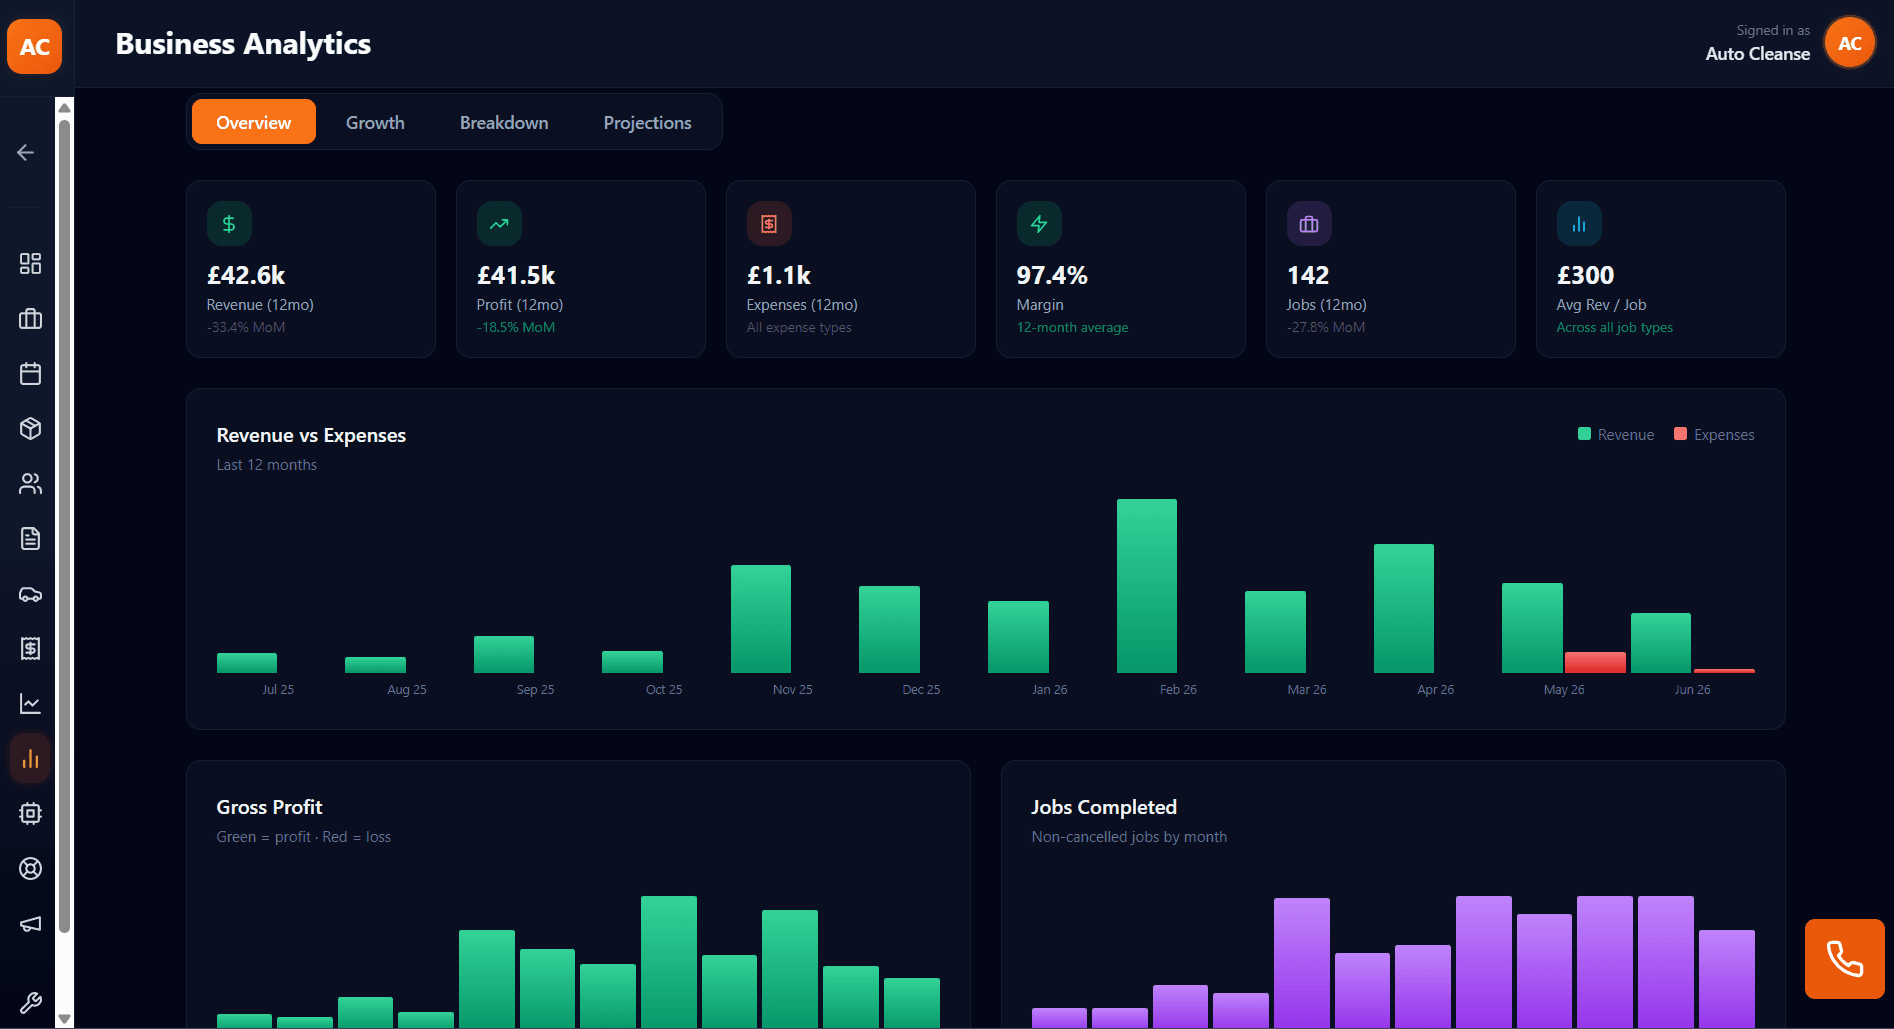Click the orange phone call button
Screen dimensions: 1894x1029
pyautogui.click(x=1844, y=959)
